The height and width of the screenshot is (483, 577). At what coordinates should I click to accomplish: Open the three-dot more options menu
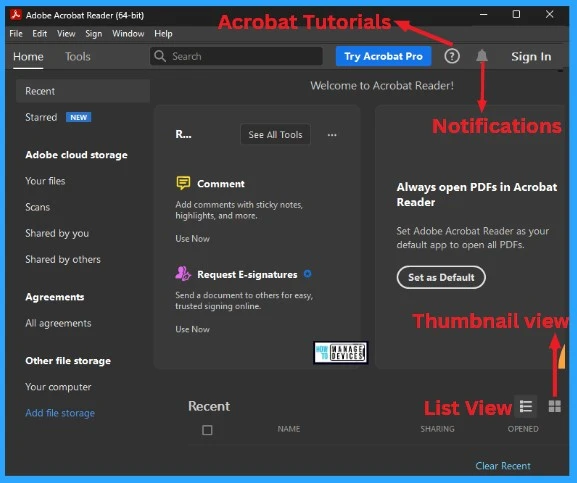(332, 135)
